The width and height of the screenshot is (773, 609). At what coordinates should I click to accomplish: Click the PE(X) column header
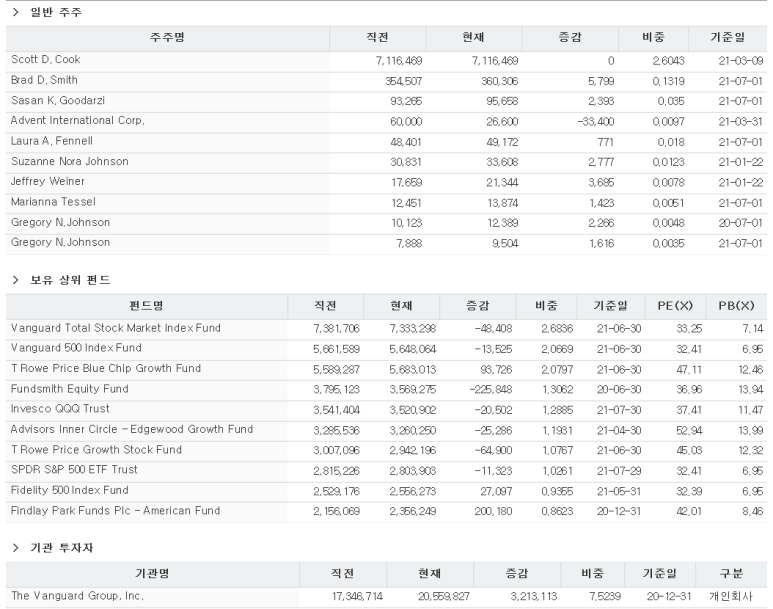(x=675, y=306)
